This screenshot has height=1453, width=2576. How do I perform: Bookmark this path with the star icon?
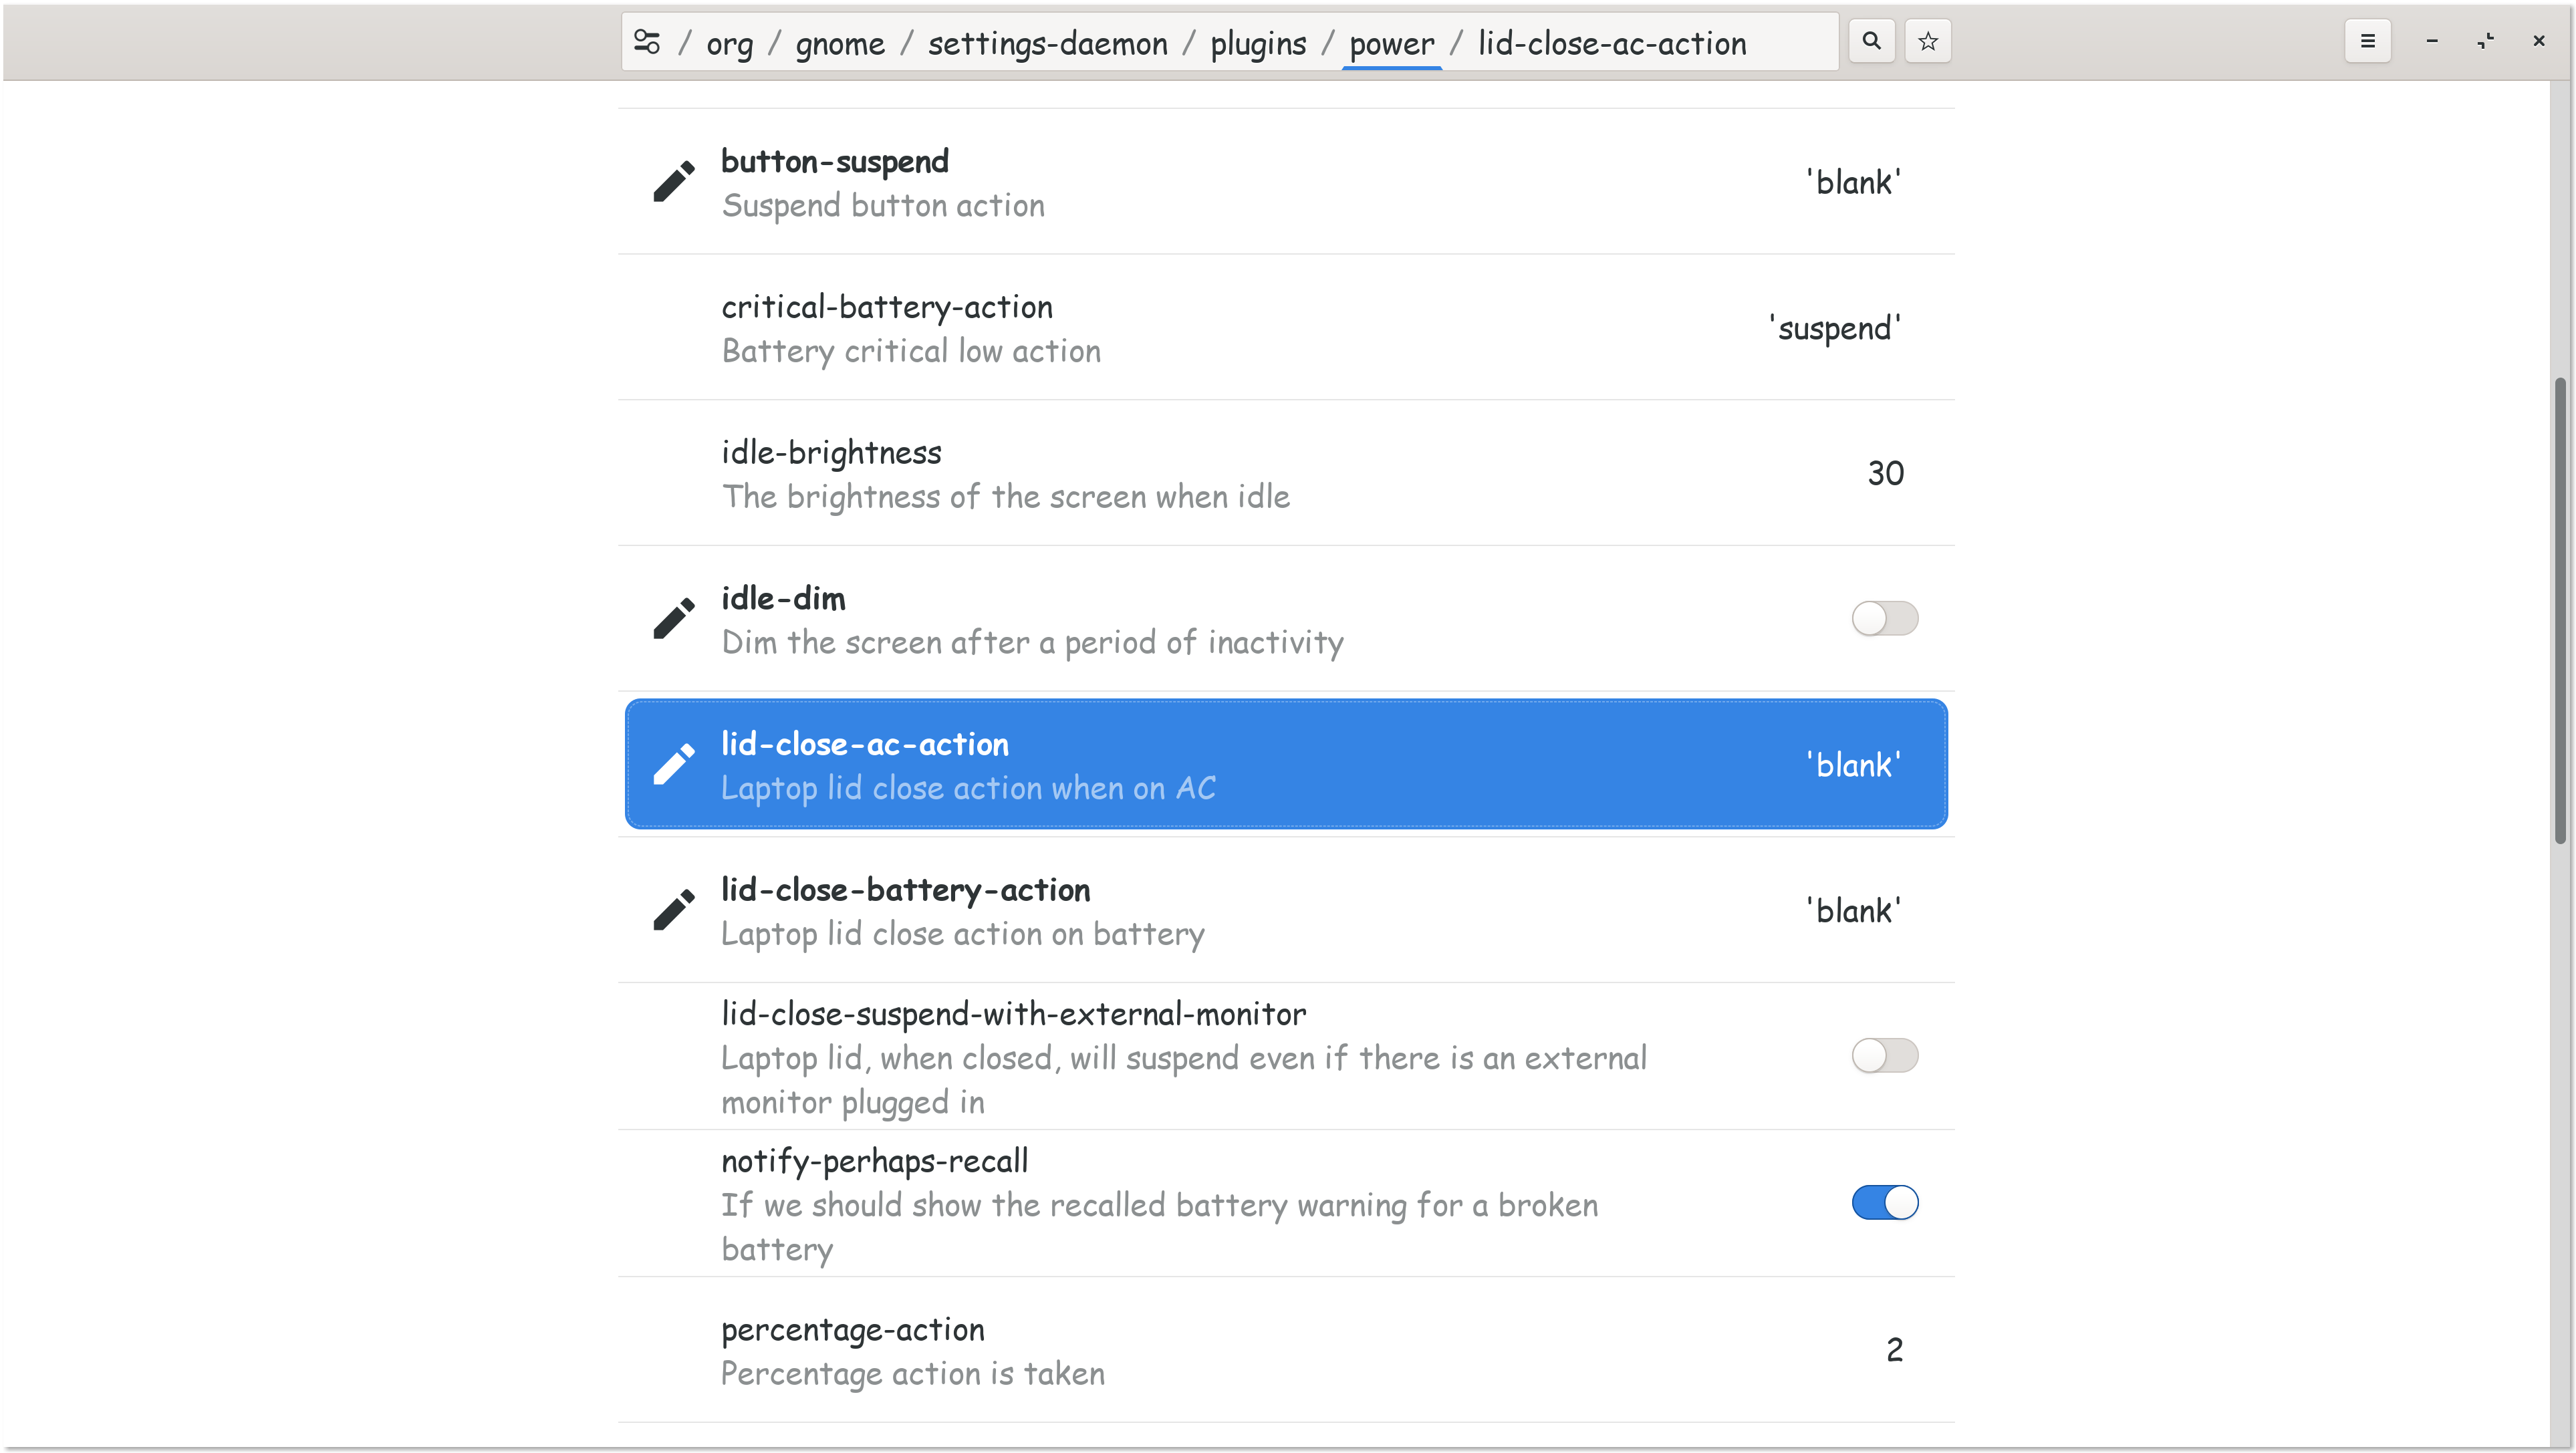coord(1928,42)
